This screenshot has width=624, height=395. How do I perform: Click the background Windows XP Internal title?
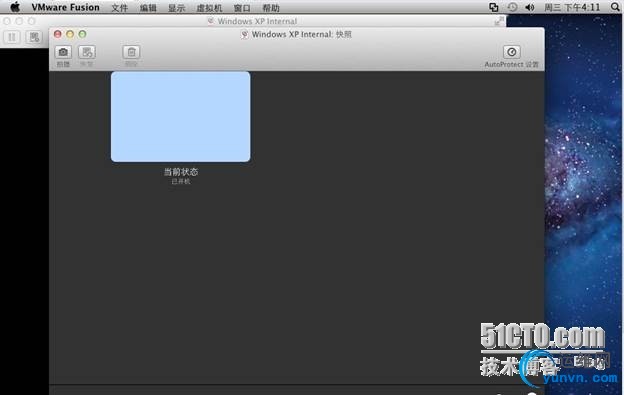click(x=257, y=21)
